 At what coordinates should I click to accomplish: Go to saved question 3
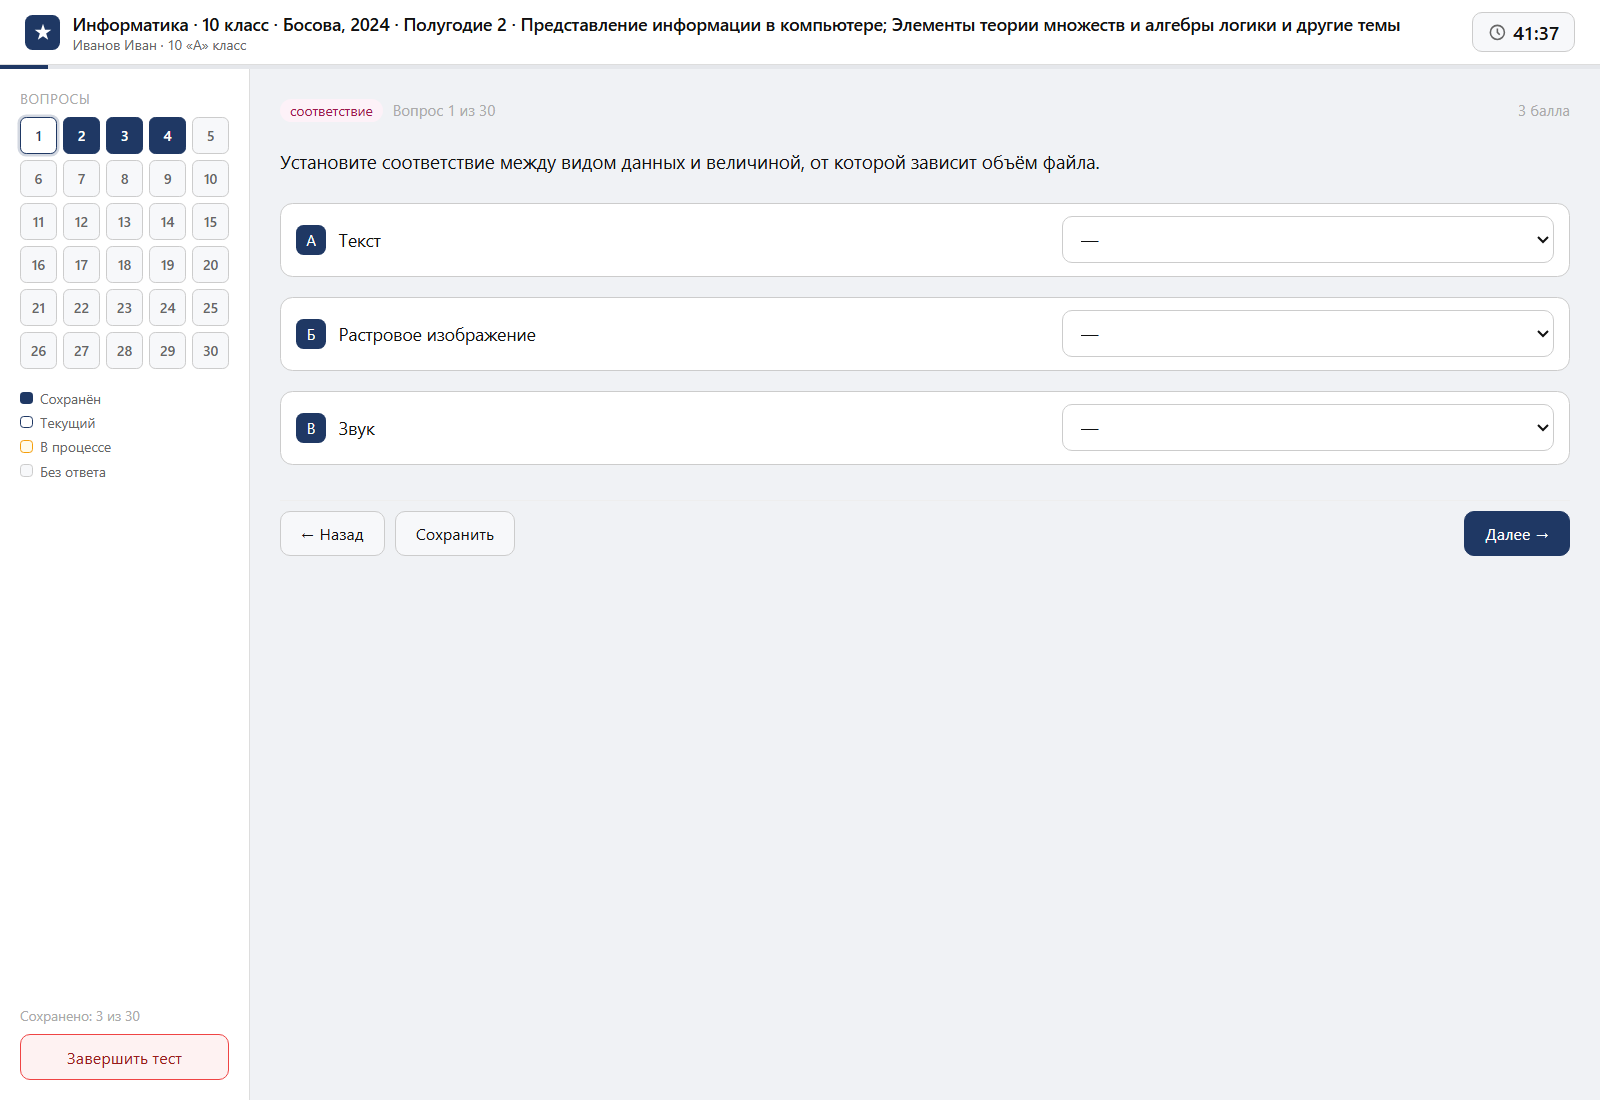[x=124, y=136]
